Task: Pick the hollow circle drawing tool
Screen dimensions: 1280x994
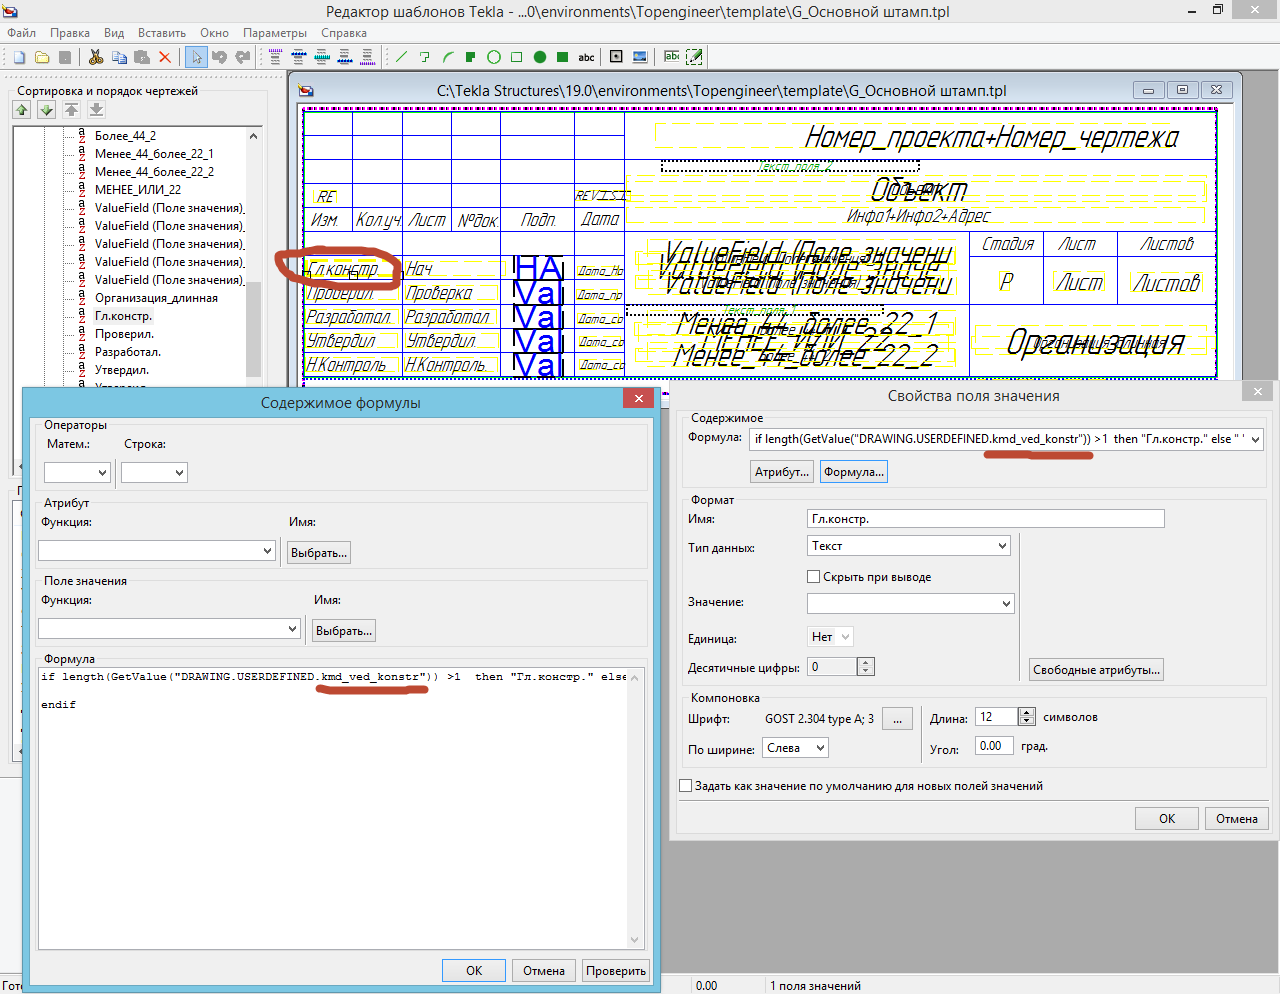Action: click(494, 57)
